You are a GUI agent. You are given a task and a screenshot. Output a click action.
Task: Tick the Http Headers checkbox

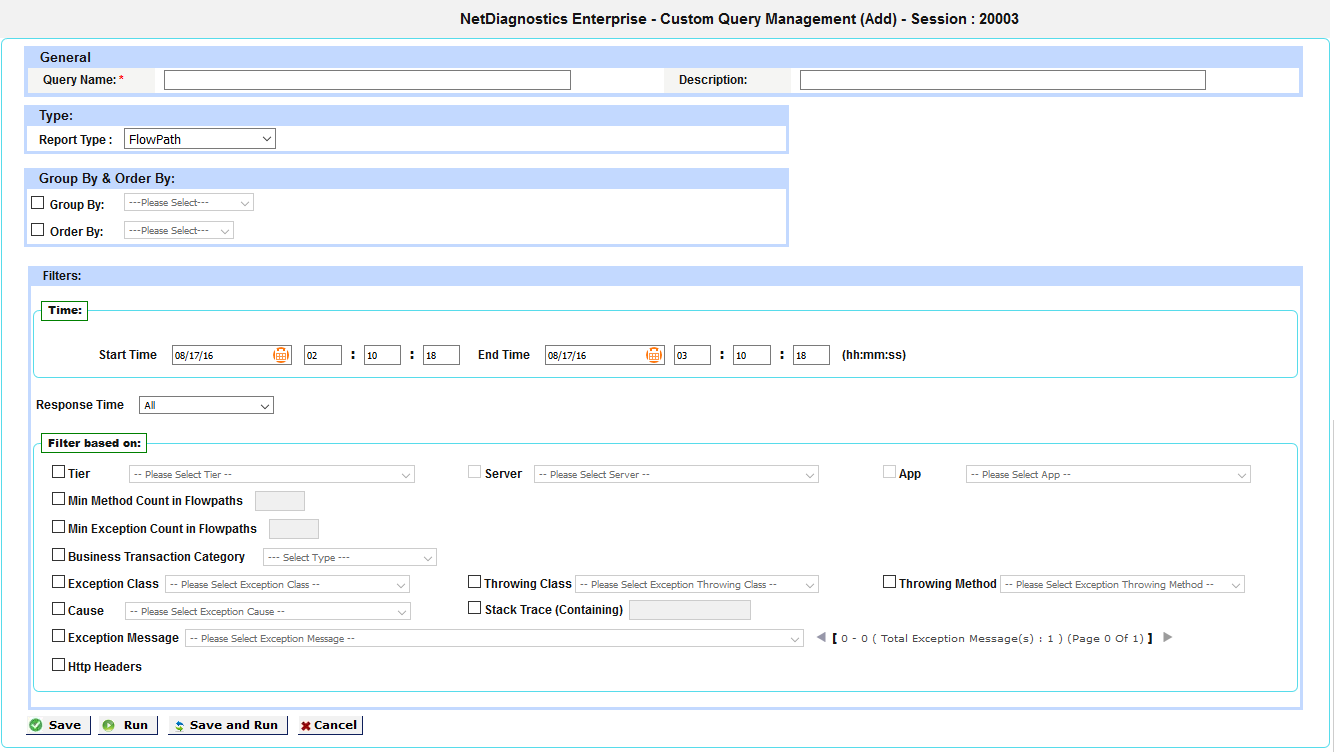[x=58, y=665]
